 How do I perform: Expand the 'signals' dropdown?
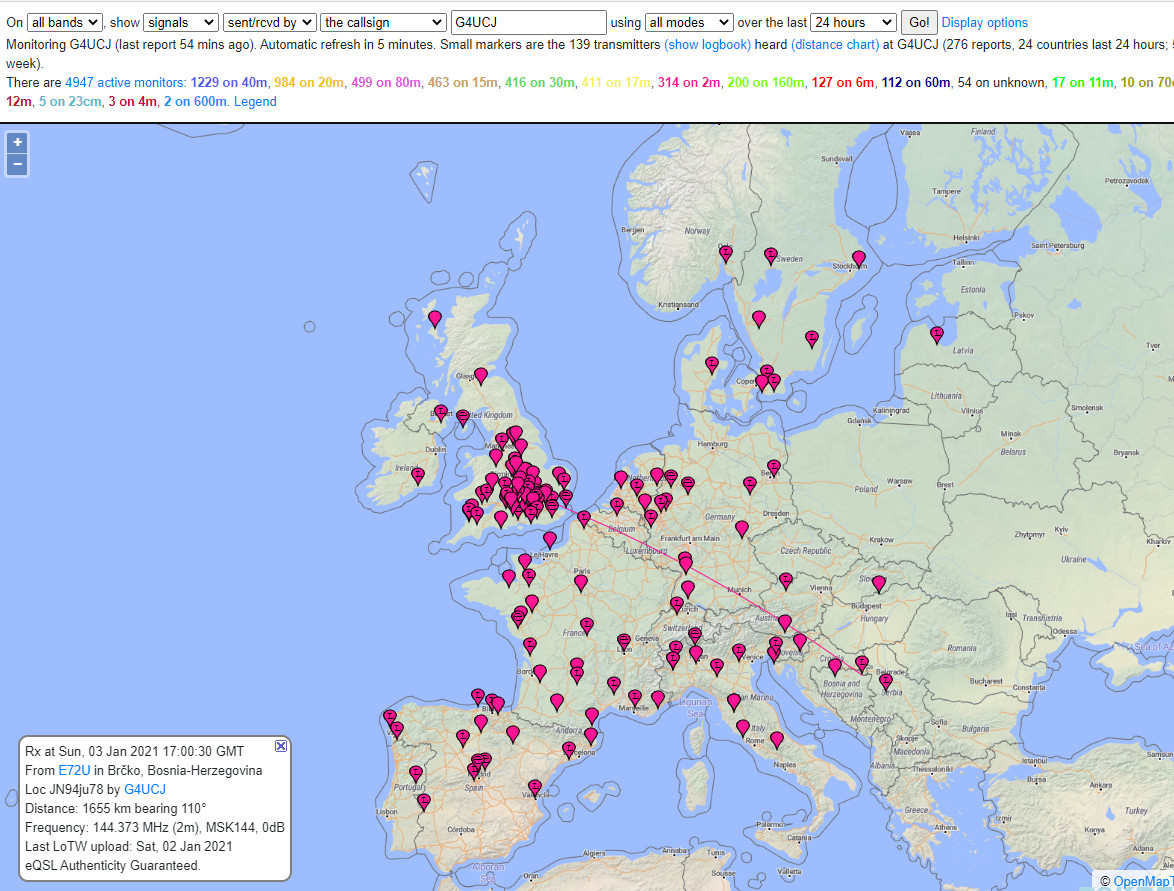tap(180, 22)
